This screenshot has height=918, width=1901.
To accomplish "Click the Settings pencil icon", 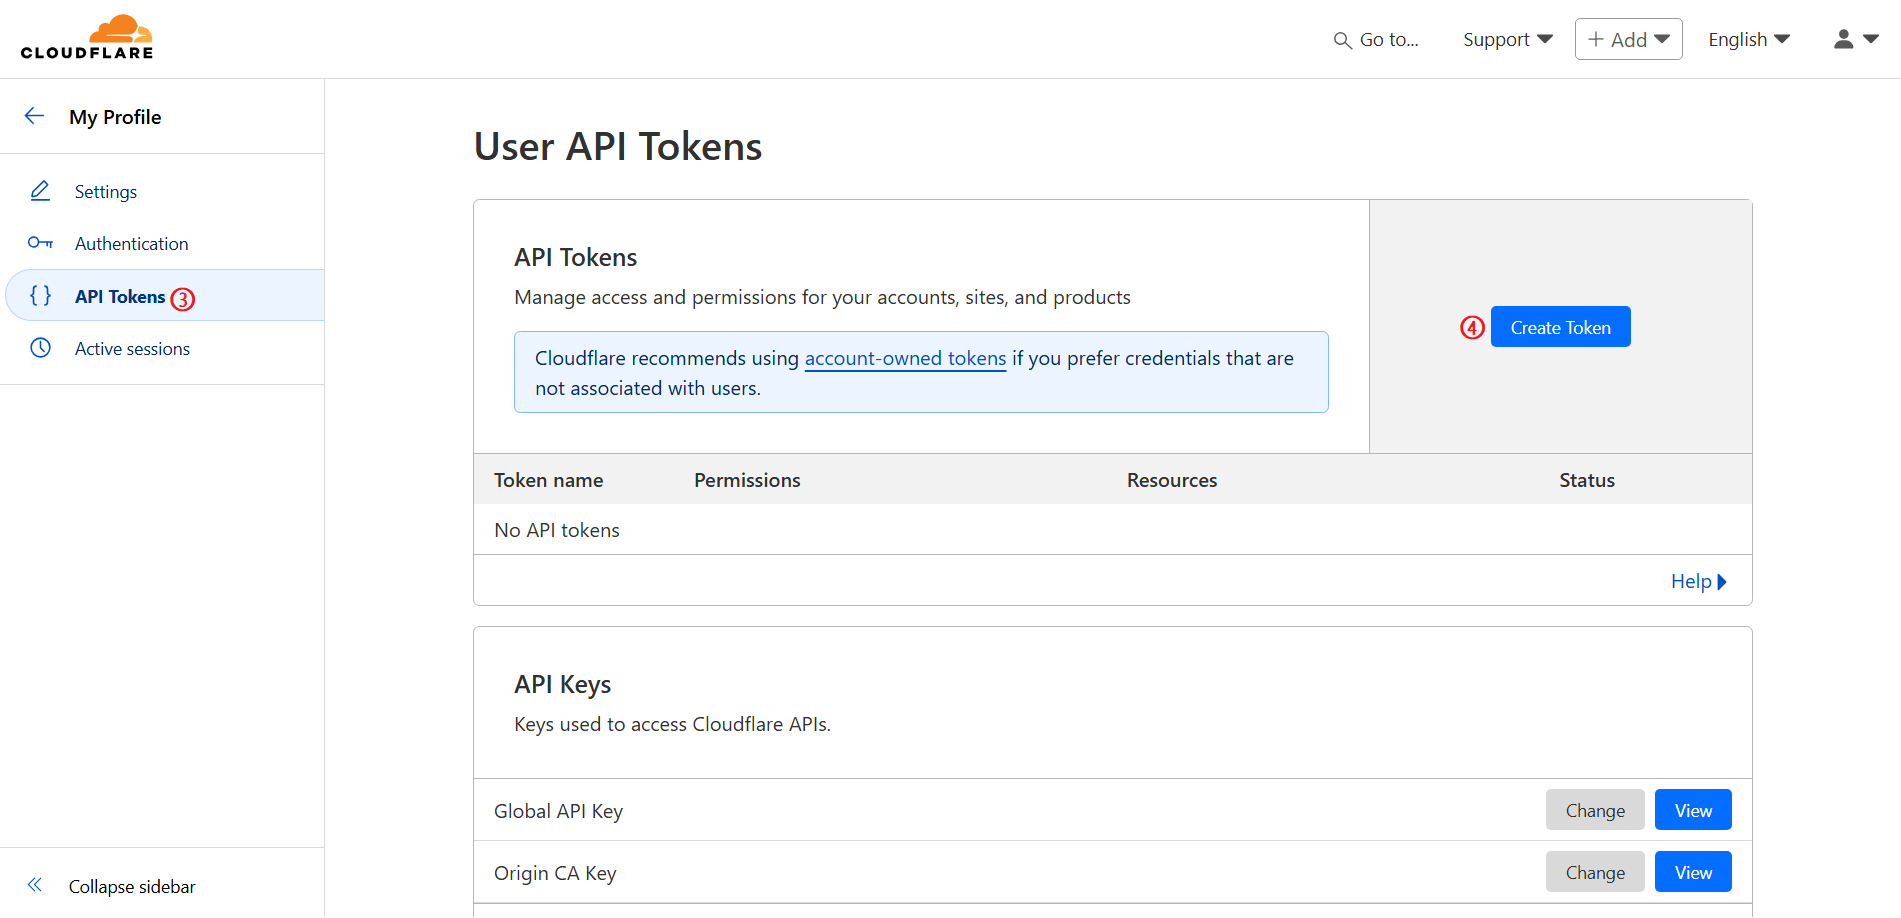I will [x=40, y=191].
